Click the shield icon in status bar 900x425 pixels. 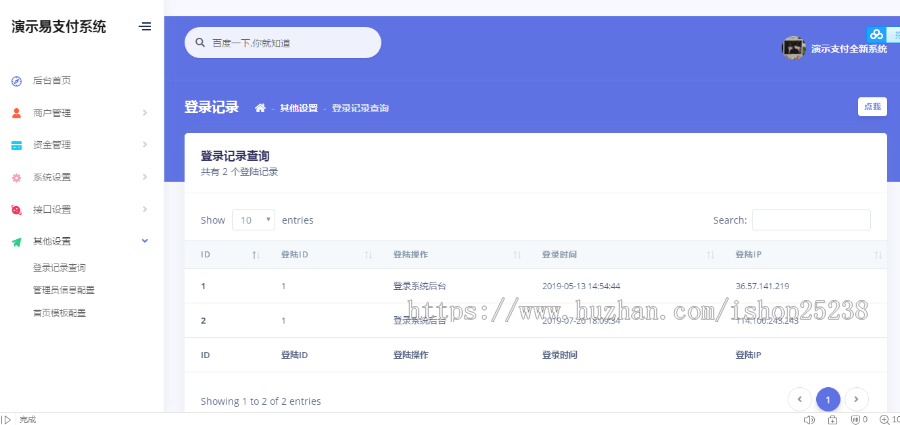[855, 420]
